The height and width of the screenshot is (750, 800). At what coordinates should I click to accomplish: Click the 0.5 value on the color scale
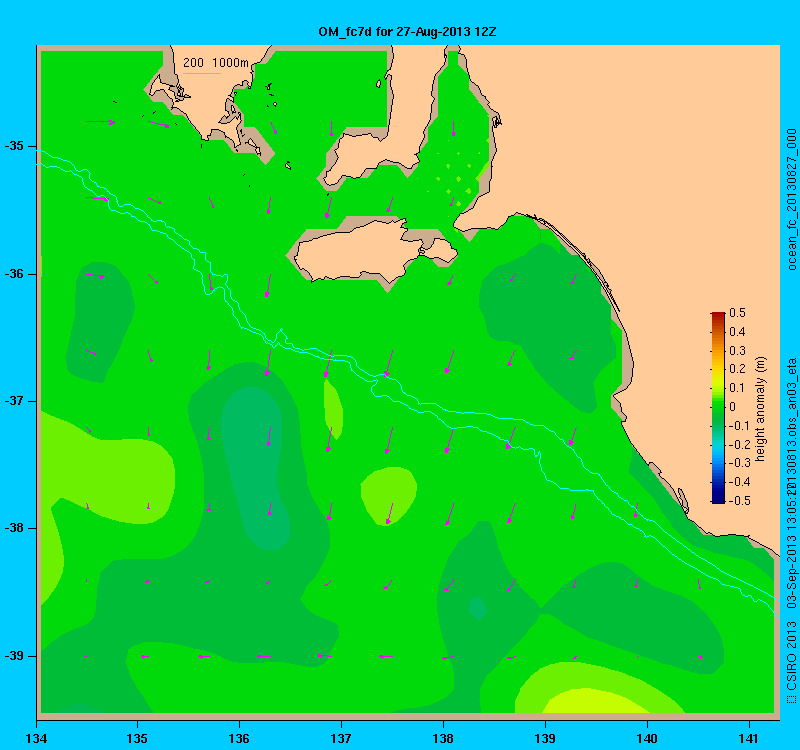pyautogui.click(x=737, y=313)
